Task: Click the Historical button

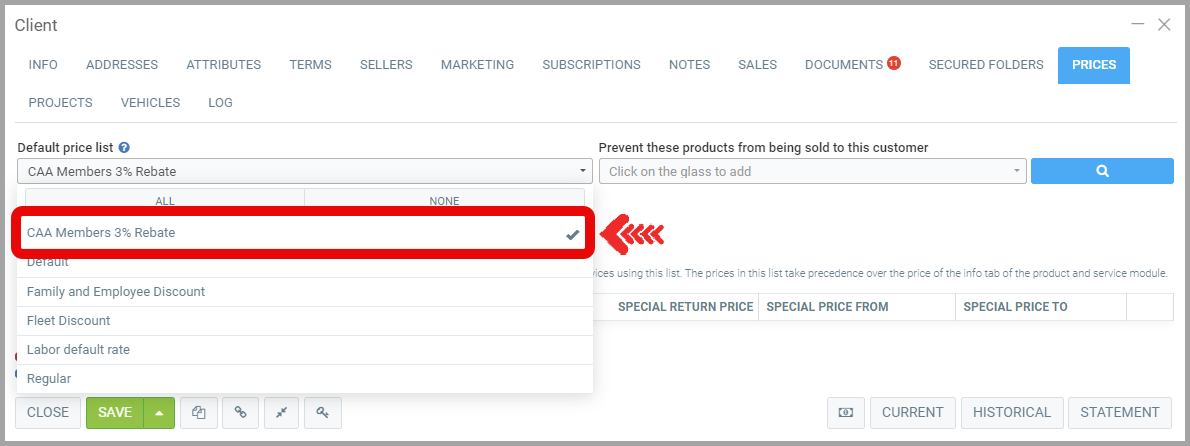Action: (1011, 412)
